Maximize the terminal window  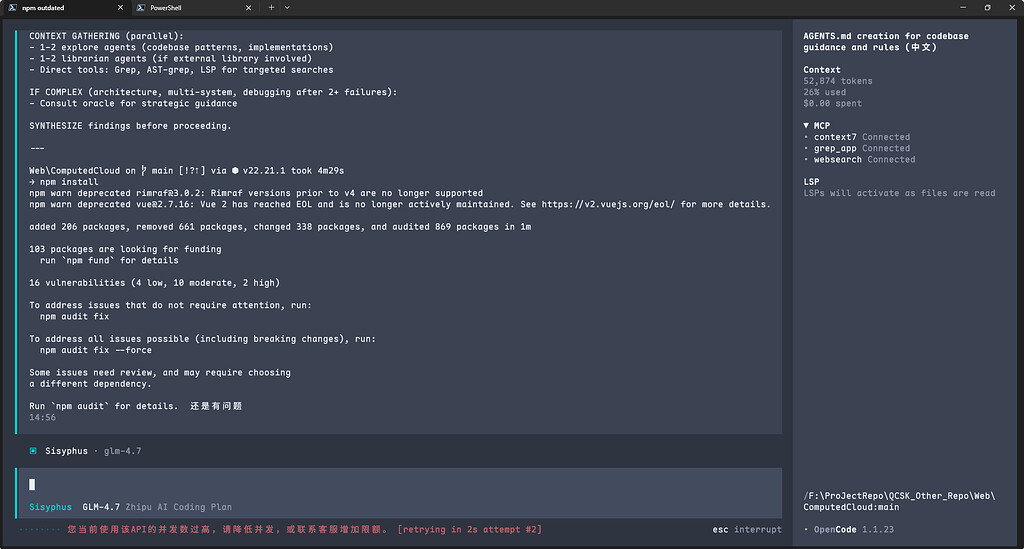pyautogui.click(x=987, y=8)
